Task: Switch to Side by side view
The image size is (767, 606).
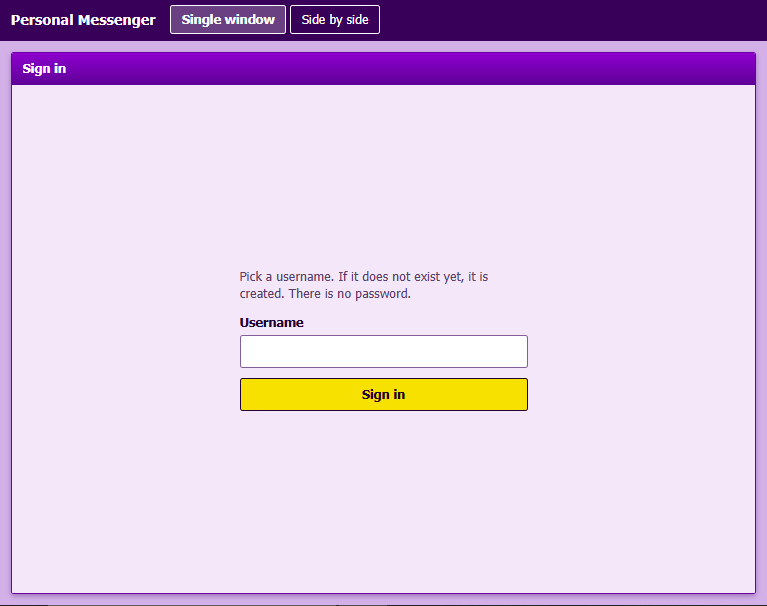Action: pyautogui.click(x=335, y=20)
